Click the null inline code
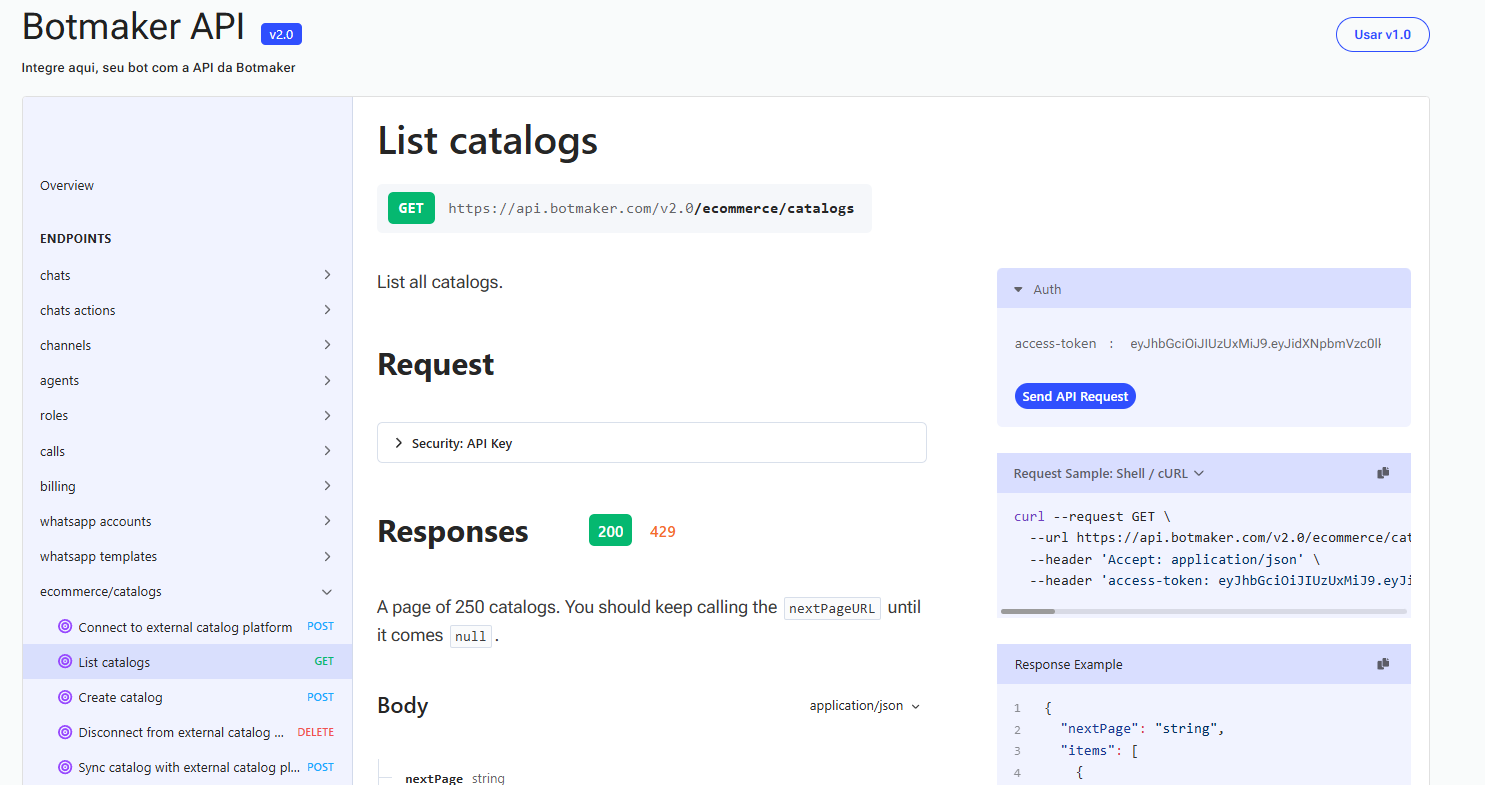The width and height of the screenshot is (1485, 785). (x=470, y=636)
